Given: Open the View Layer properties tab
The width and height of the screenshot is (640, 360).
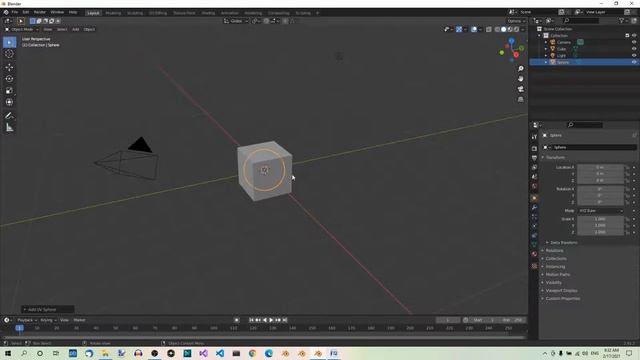Looking at the screenshot, I should coord(534,167).
